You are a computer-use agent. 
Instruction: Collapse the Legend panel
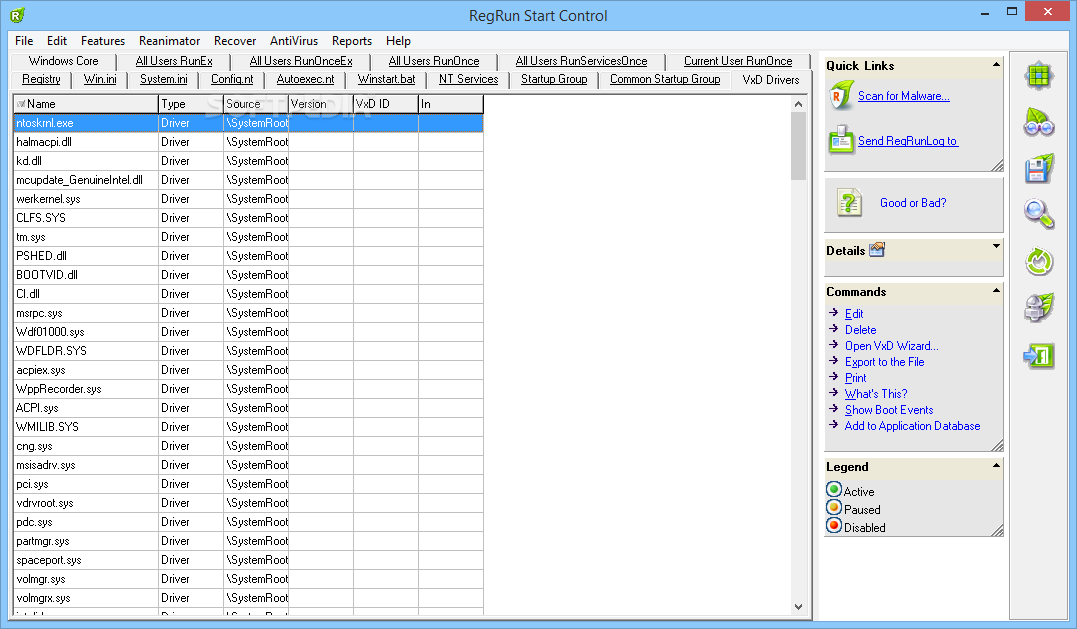996,466
